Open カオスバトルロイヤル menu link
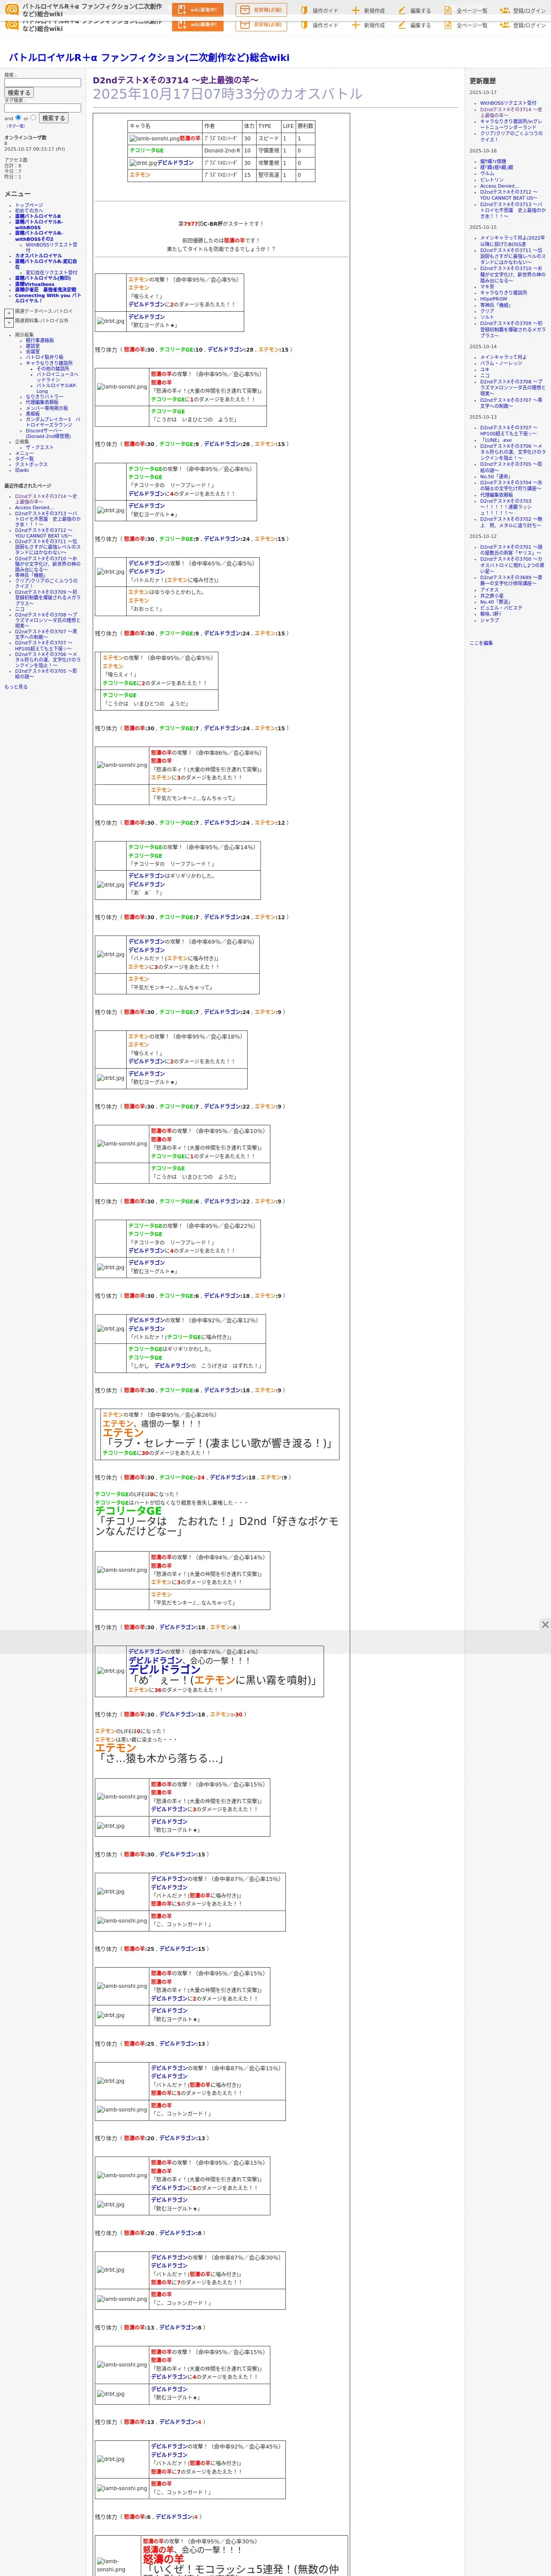This screenshot has width=551, height=2576. [38, 255]
